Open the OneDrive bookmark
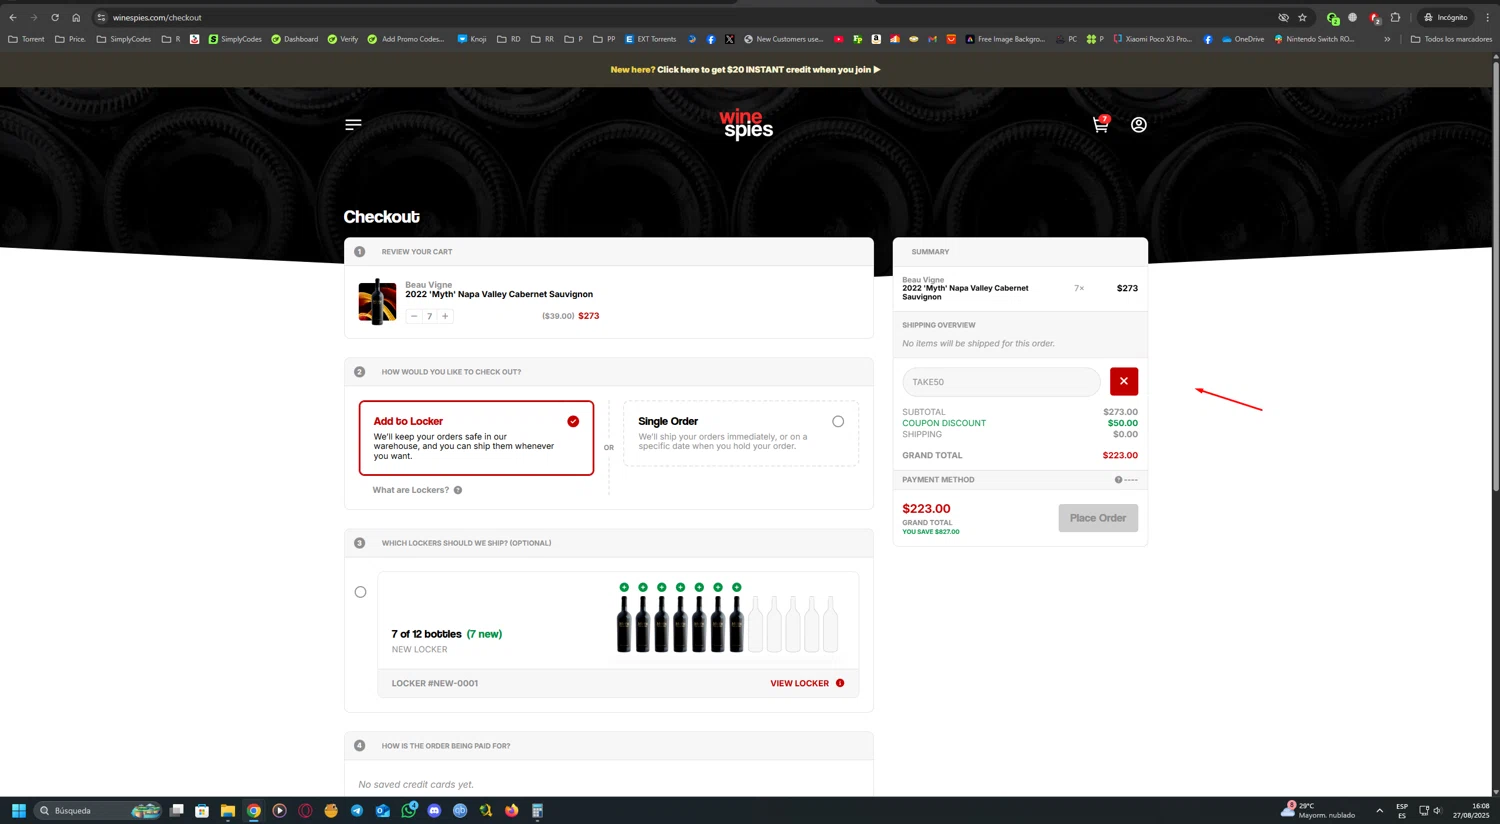1500x824 pixels. 1243,39
